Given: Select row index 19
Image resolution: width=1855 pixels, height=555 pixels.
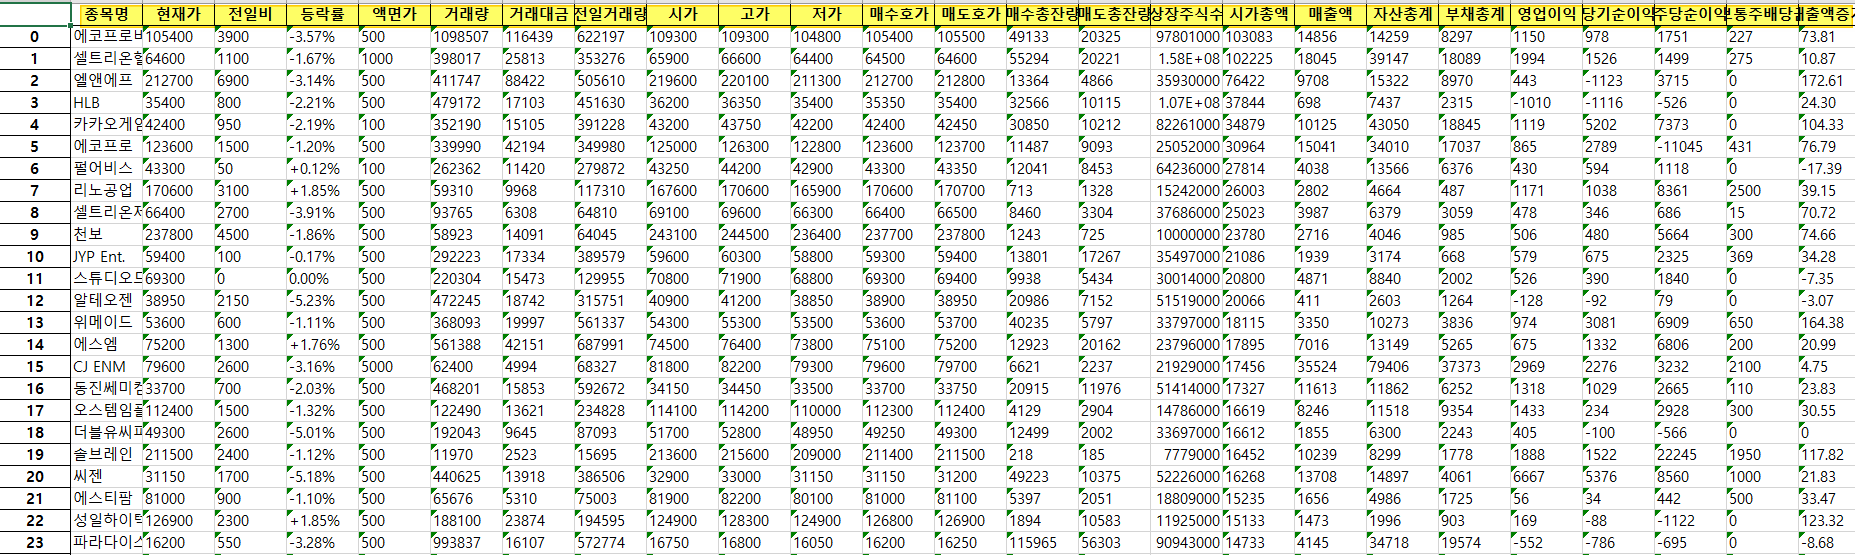Looking at the screenshot, I should [x=35, y=455].
